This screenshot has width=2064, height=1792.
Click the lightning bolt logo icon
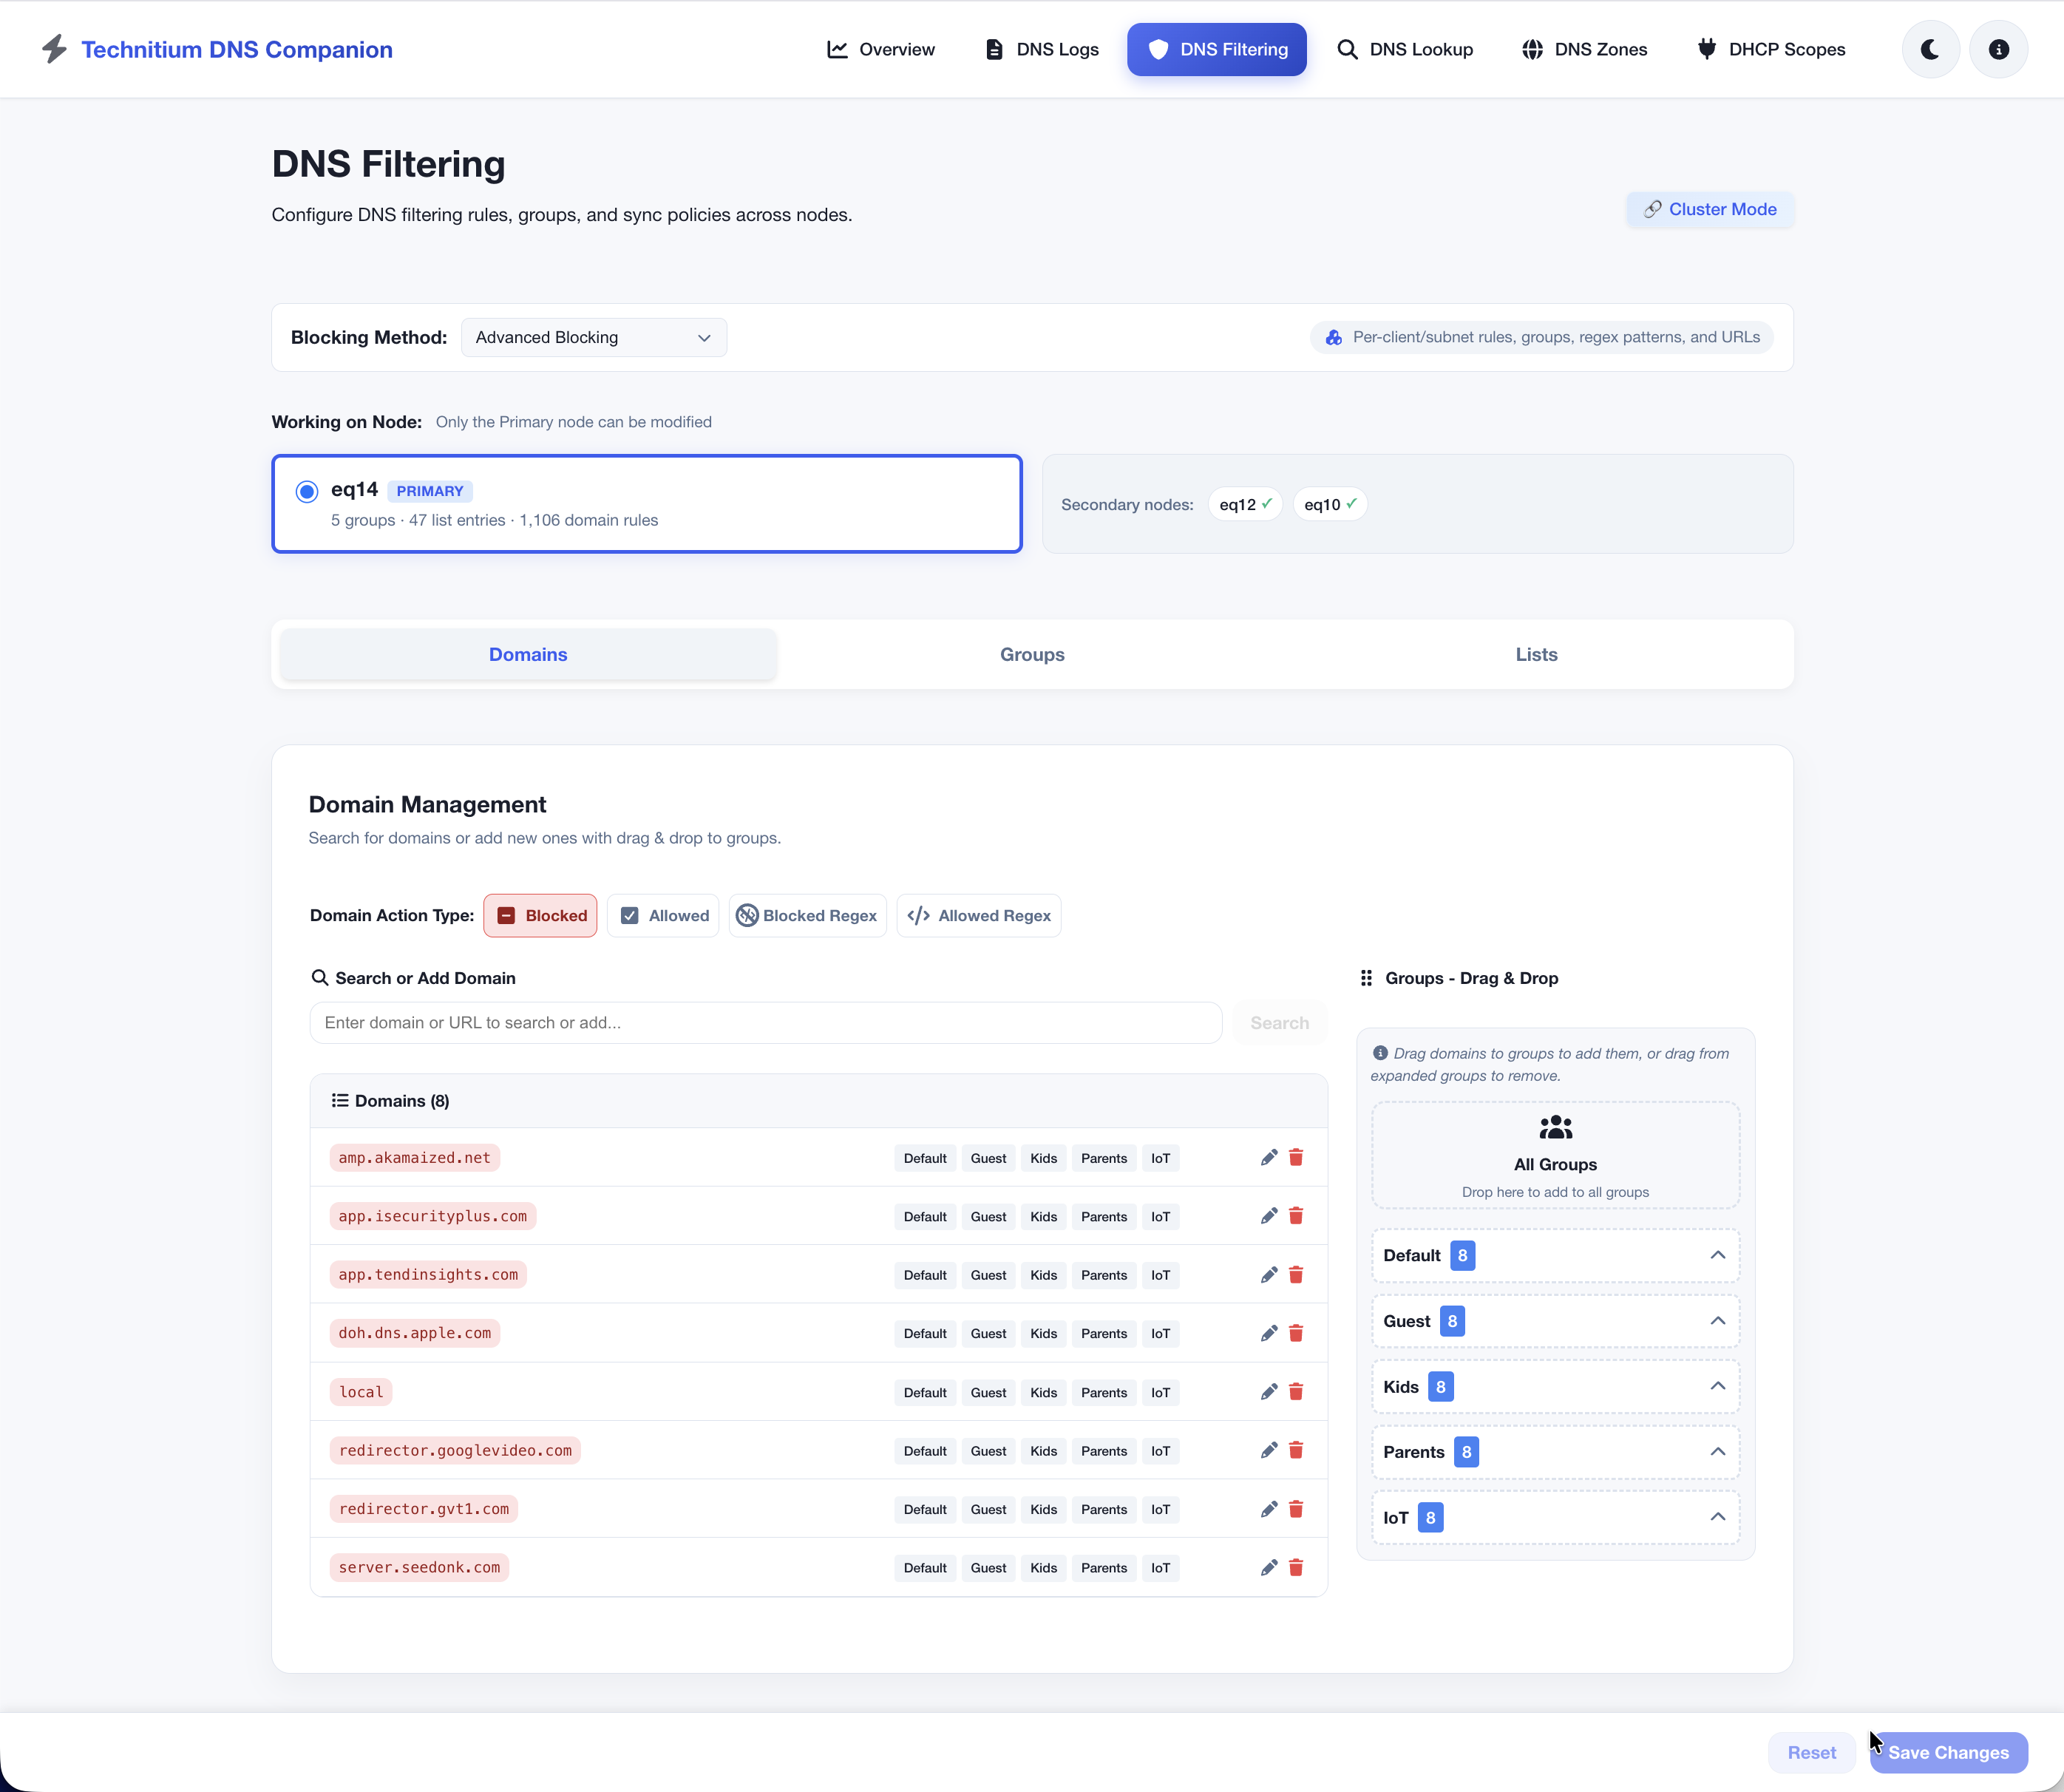55,49
